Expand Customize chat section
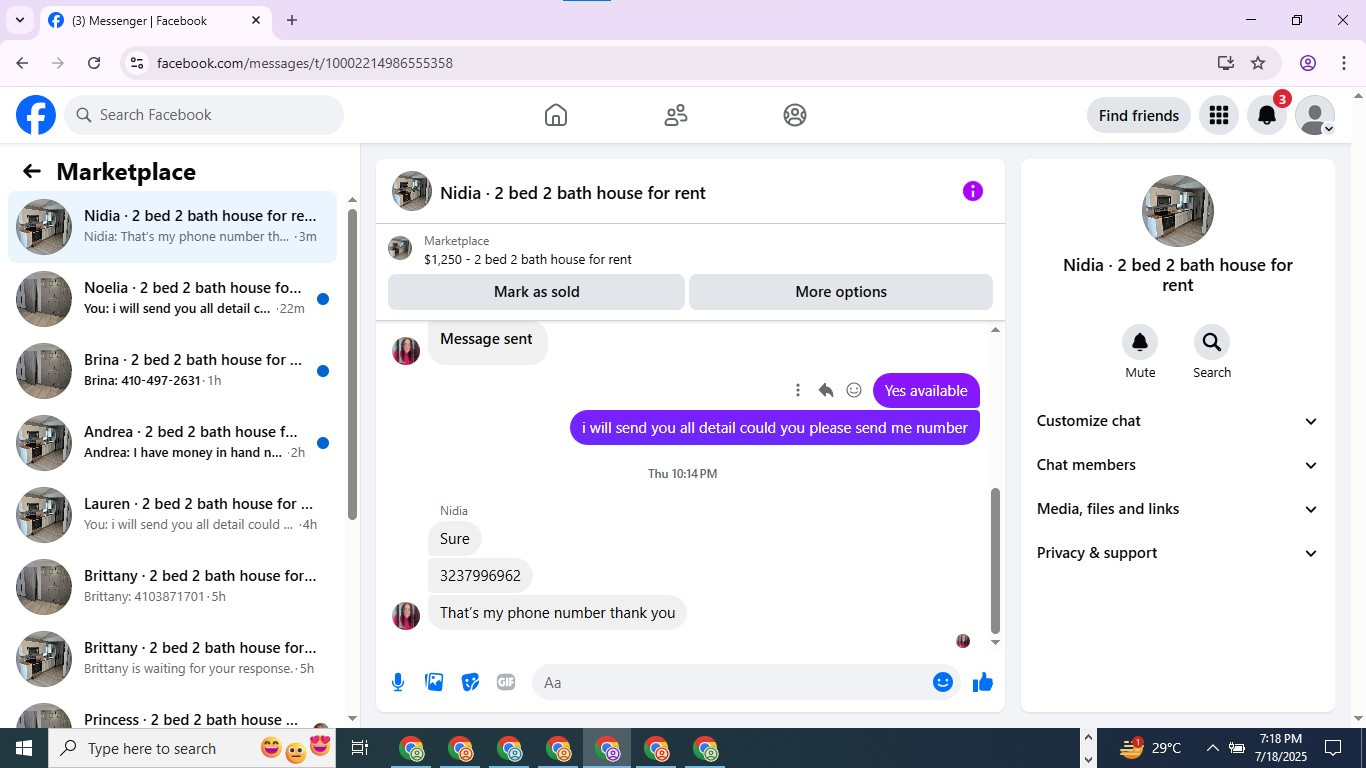 pos(1178,421)
